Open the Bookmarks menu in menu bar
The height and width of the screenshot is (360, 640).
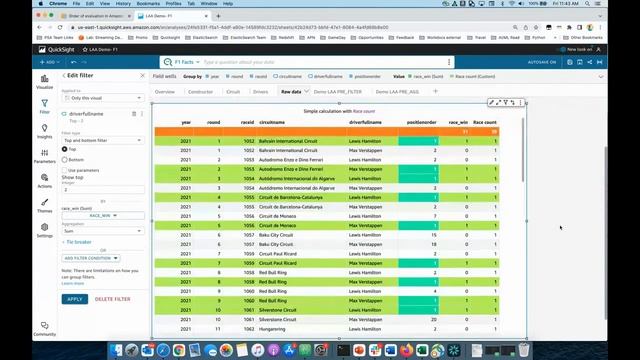pyautogui.click(x=148, y=4)
